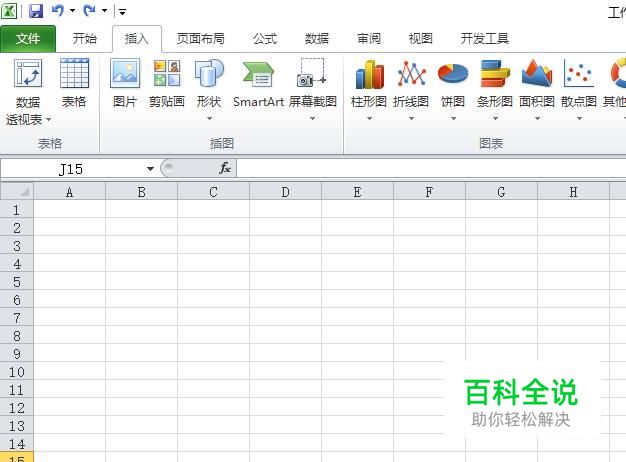Expand dropdown arrow below 条形图
The image size is (626, 462).
[x=495, y=119]
